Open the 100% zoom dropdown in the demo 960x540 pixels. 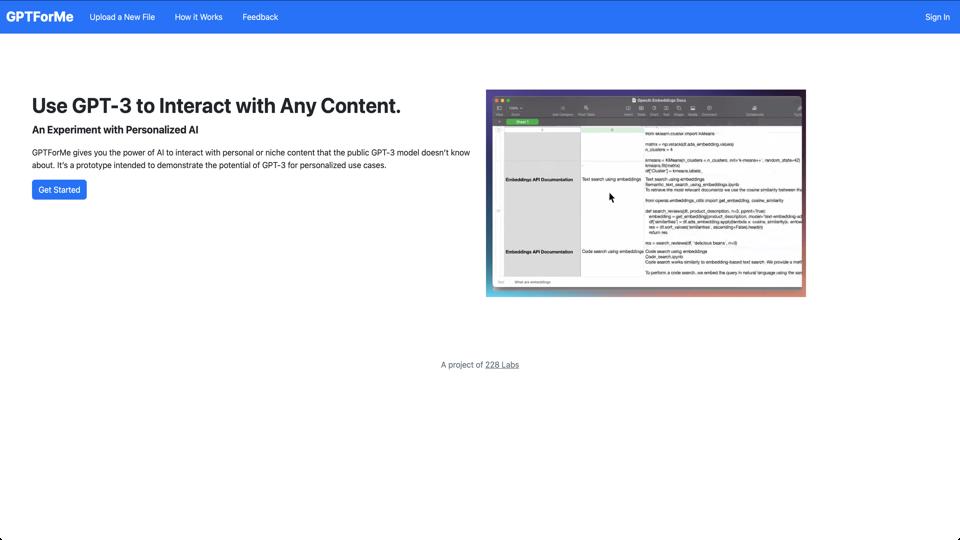pyautogui.click(x=516, y=109)
